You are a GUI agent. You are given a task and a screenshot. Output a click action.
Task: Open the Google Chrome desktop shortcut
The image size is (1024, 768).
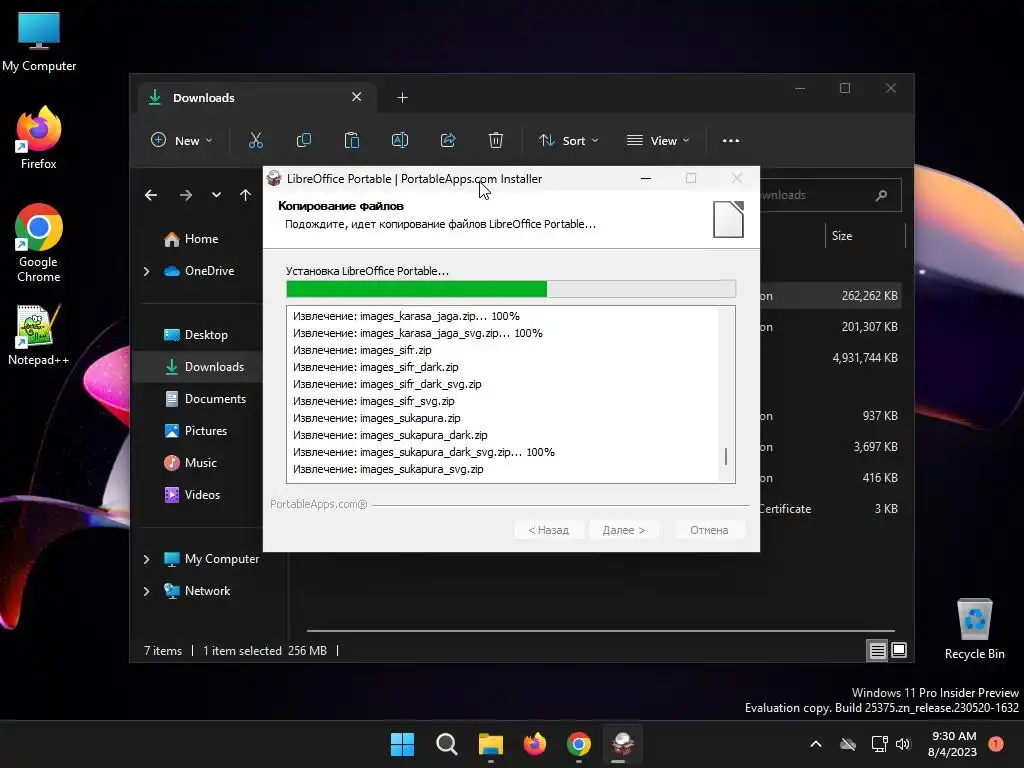click(39, 244)
